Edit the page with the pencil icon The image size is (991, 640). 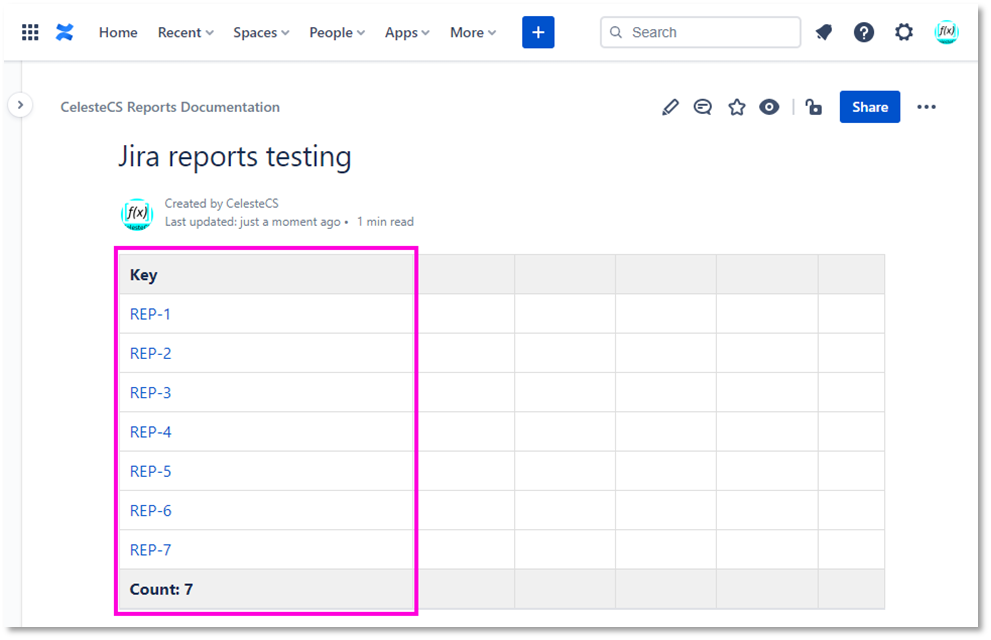point(670,107)
